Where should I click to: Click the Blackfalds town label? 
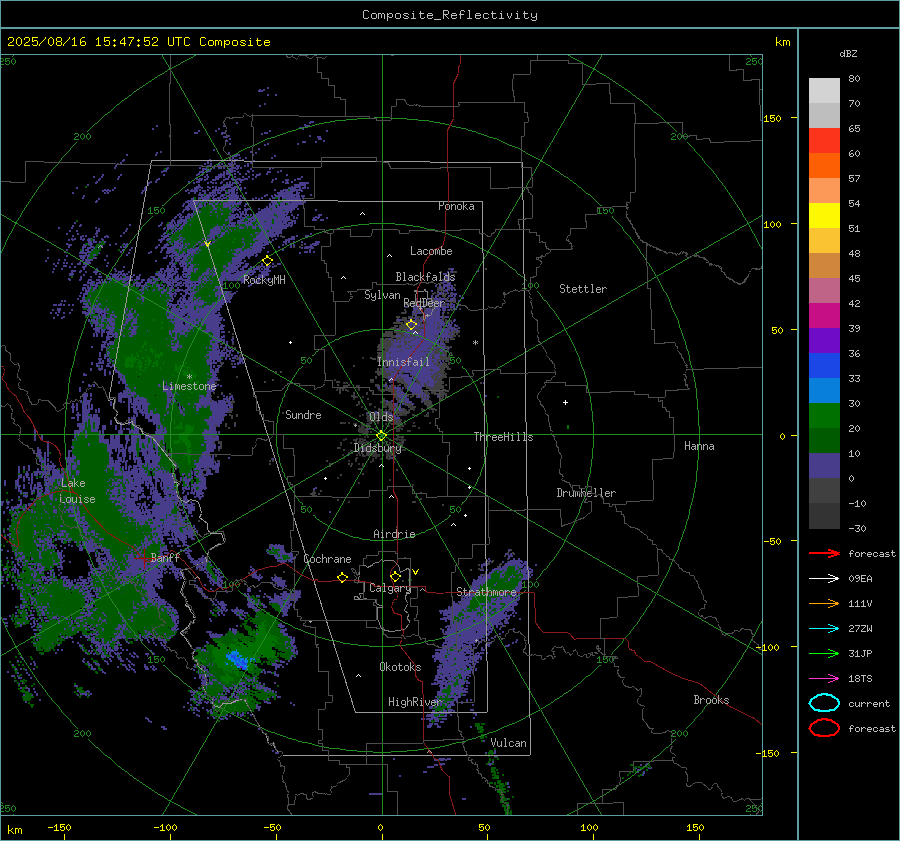pos(425,277)
